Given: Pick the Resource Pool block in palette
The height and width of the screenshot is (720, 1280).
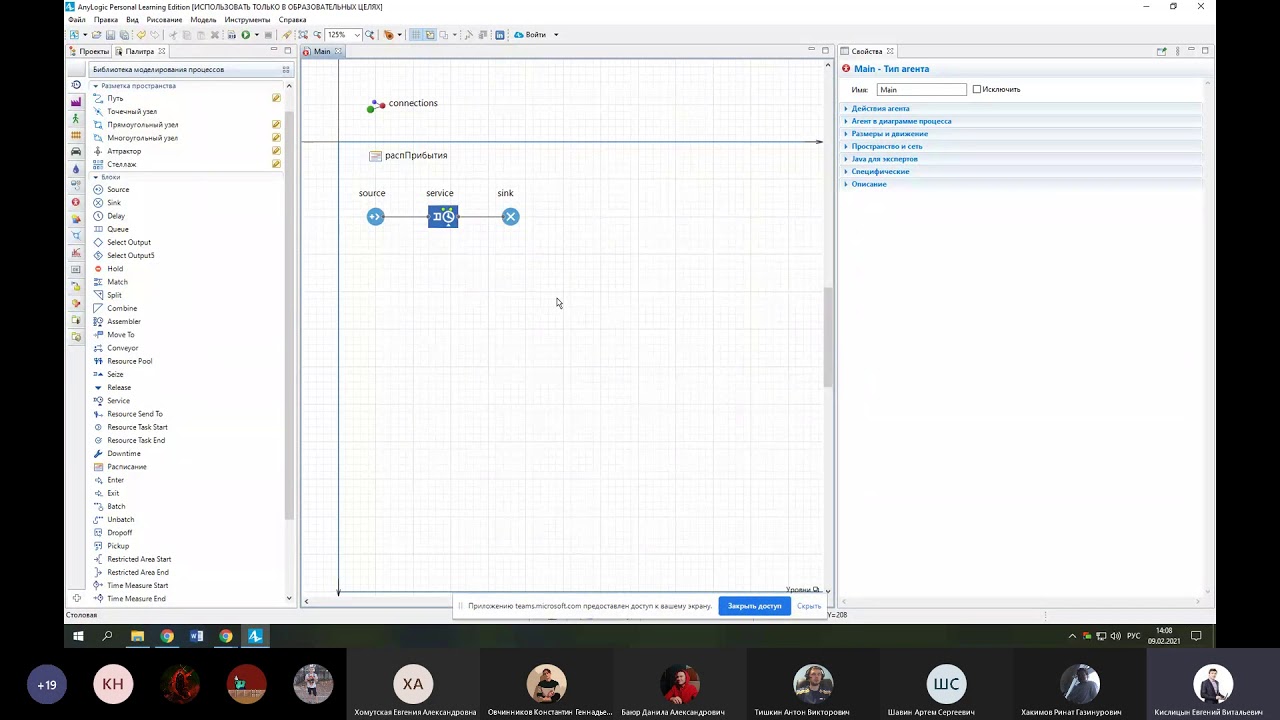Looking at the screenshot, I should [x=122, y=361].
